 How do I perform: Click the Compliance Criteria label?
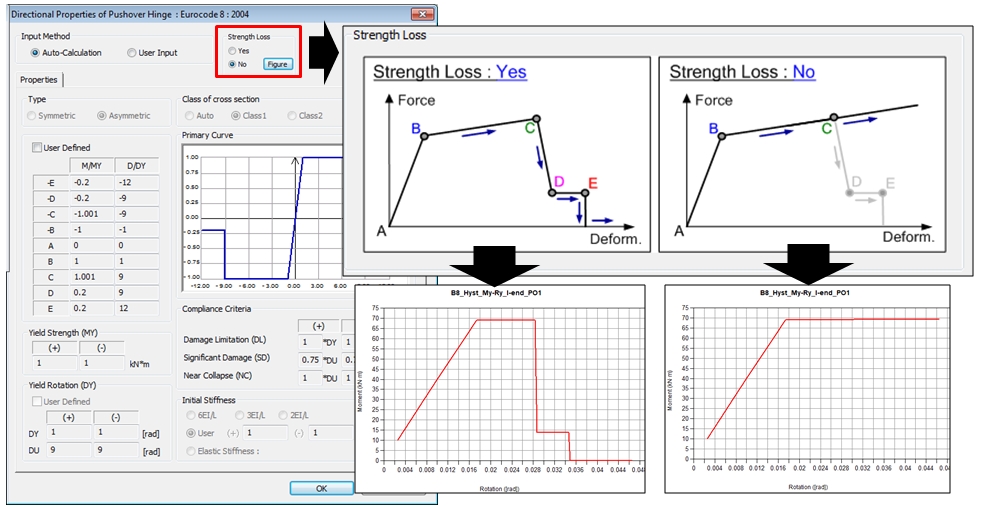coord(216,309)
